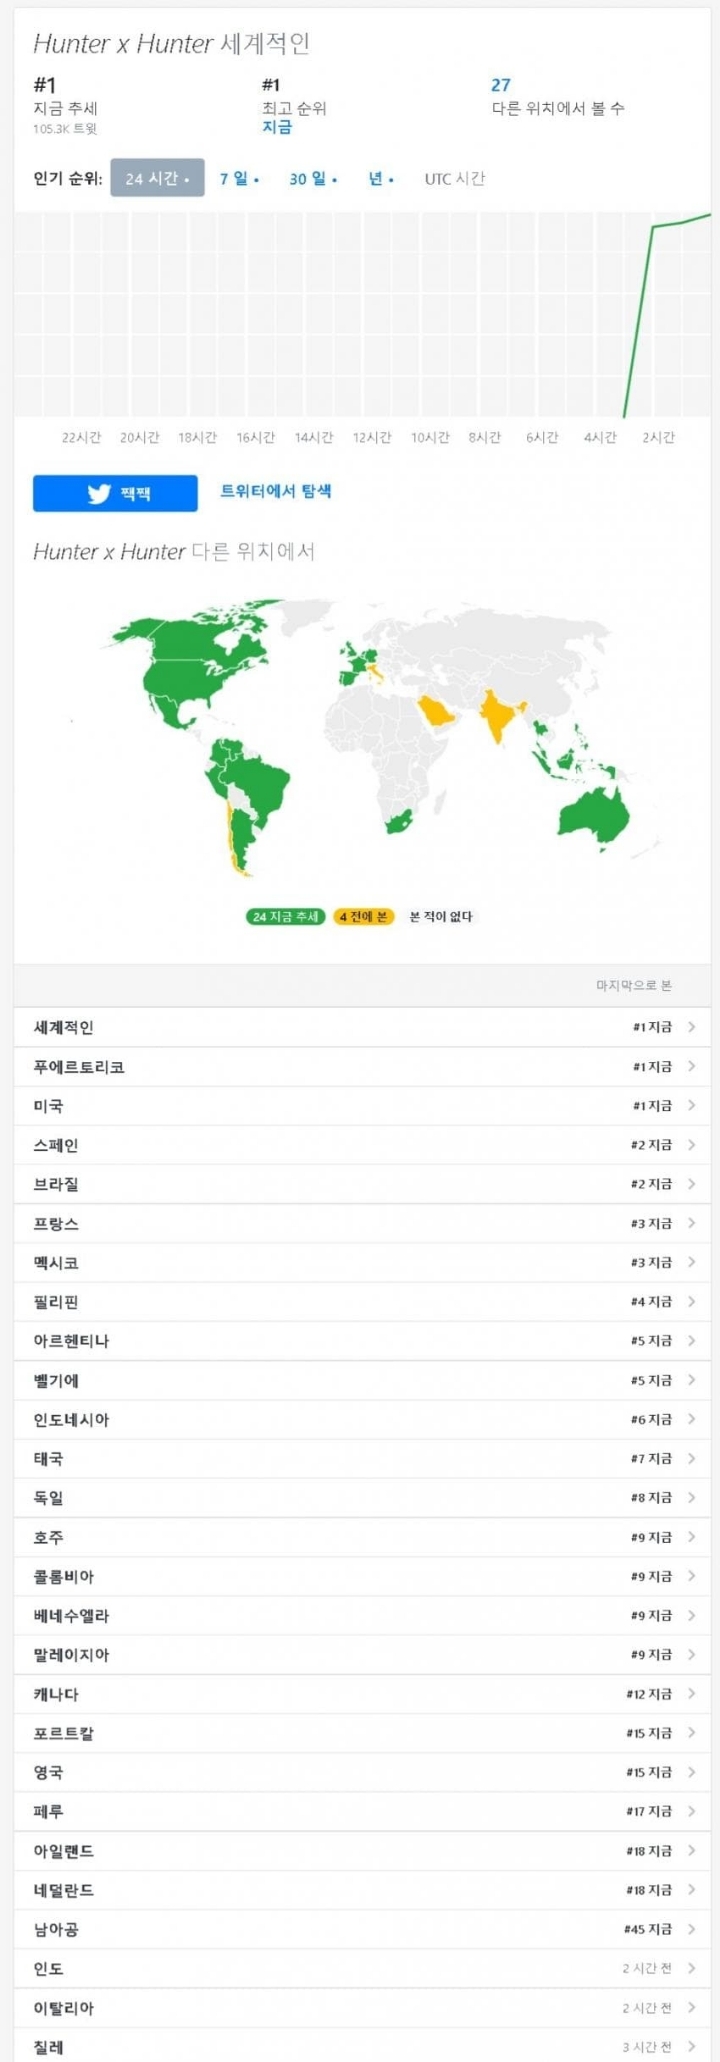This screenshot has height=2062, width=720.
Task: Select the 독일 row
Action: click(362, 1497)
